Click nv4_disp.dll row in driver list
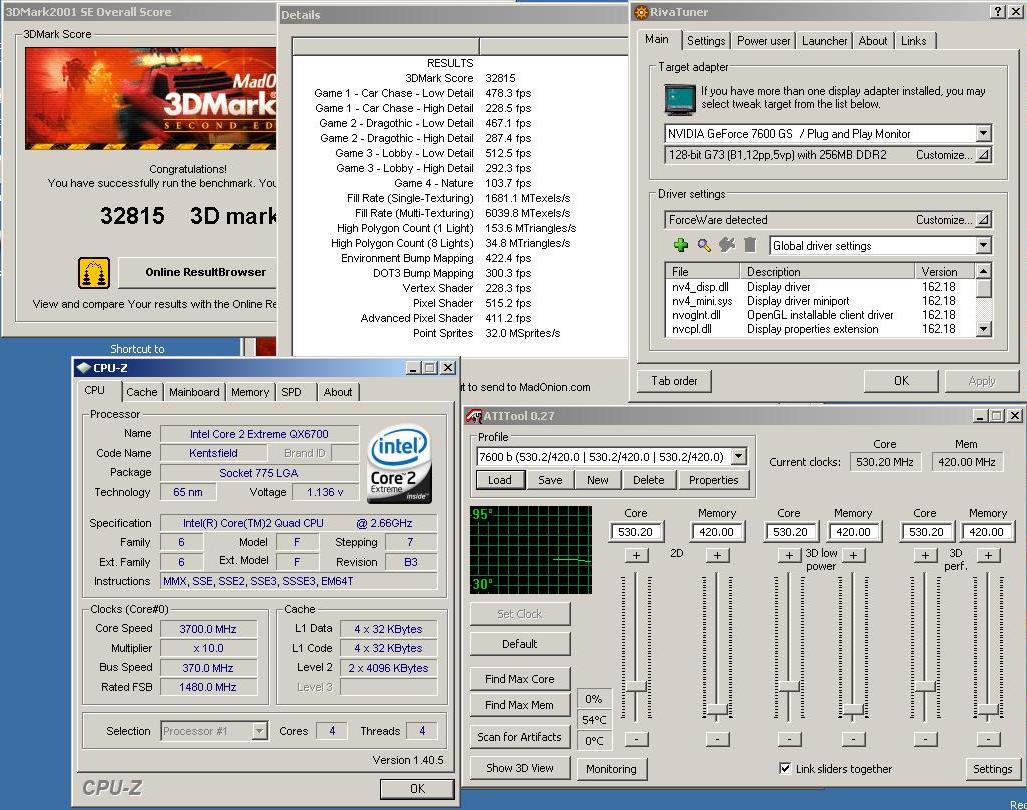 coord(820,287)
